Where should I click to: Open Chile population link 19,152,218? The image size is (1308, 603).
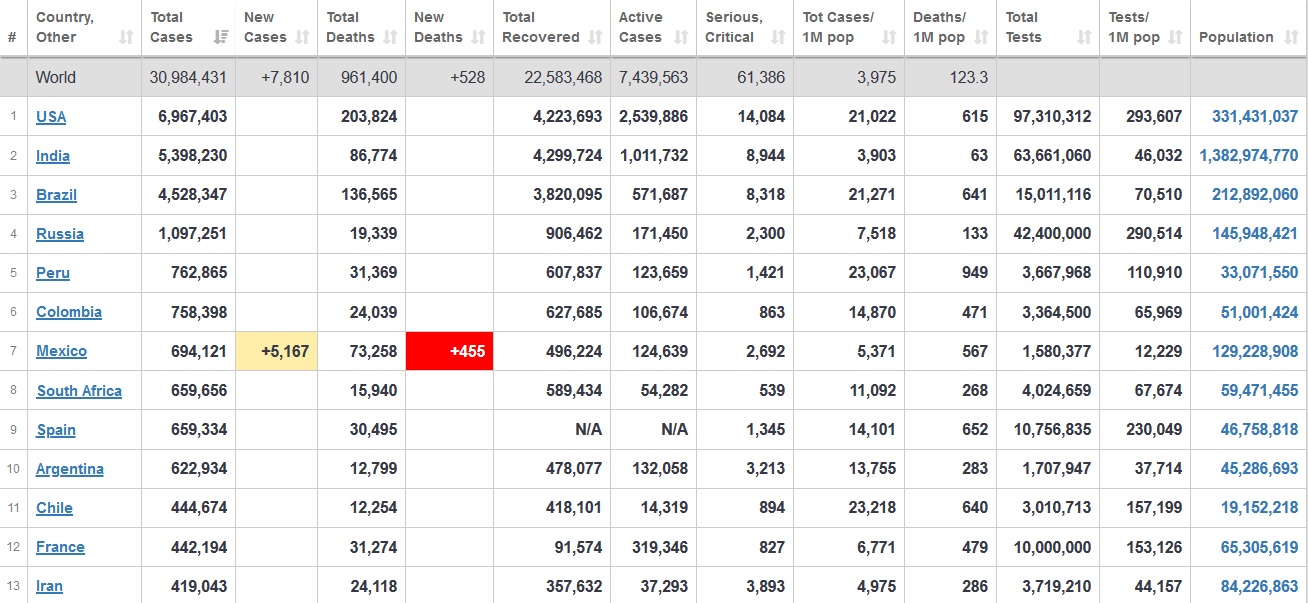(x=1260, y=508)
